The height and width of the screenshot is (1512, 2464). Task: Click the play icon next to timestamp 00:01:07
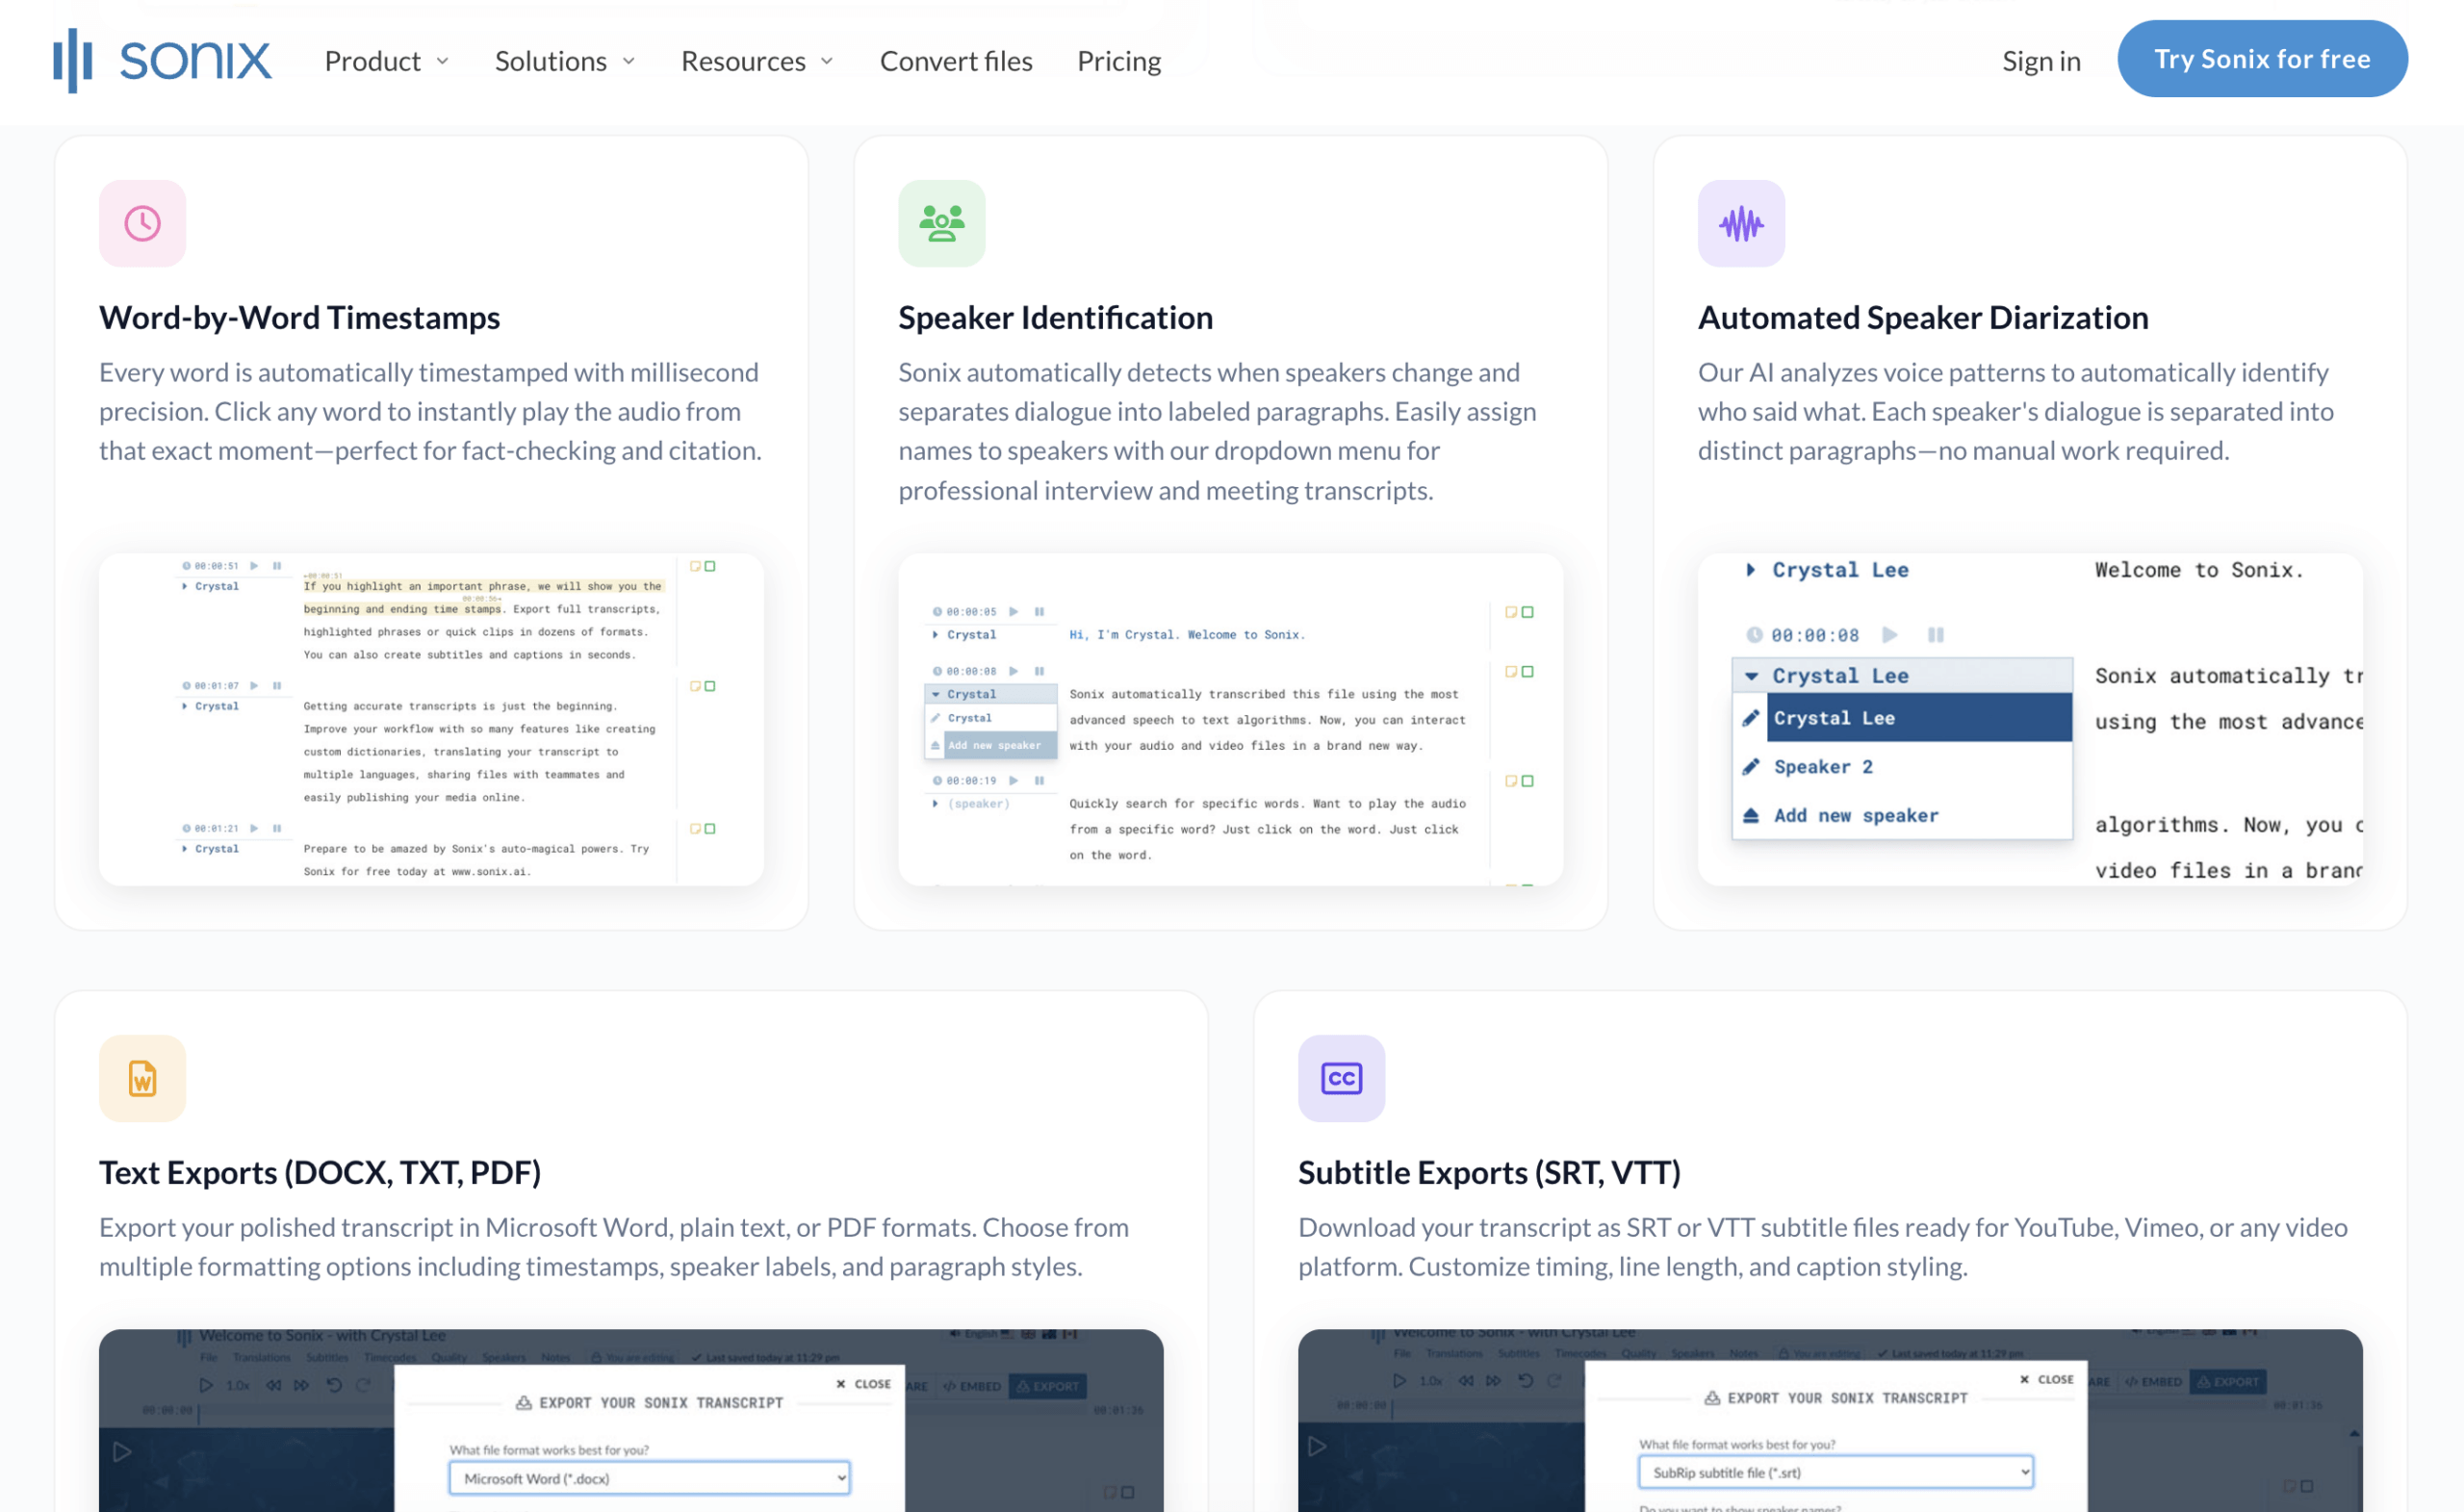254,686
